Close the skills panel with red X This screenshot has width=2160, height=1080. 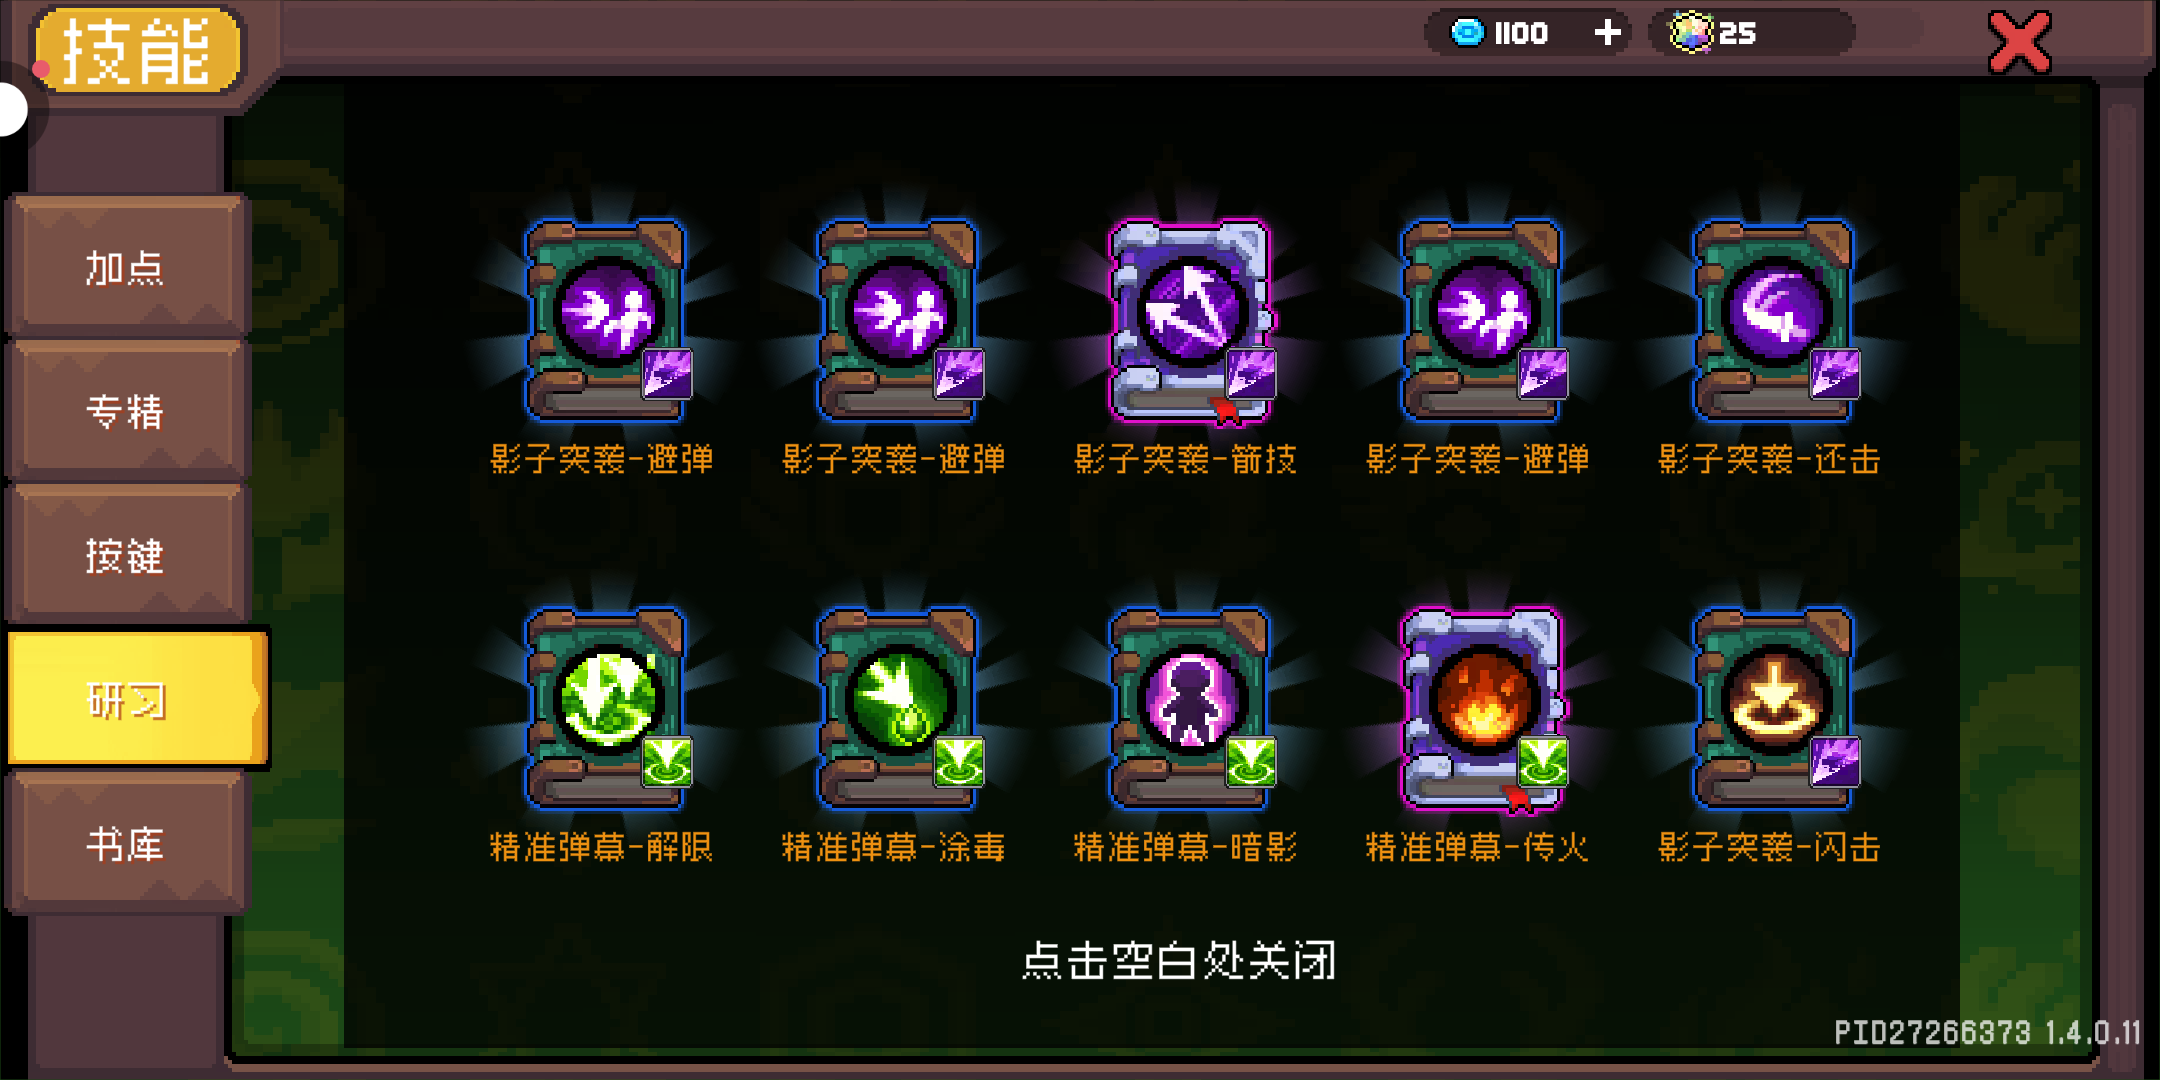(2020, 42)
